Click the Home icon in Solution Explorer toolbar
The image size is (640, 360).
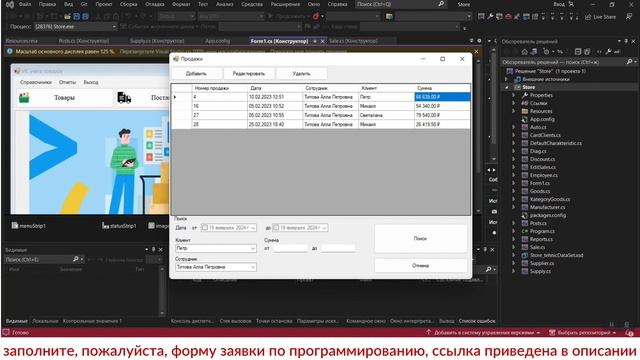[x=524, y=52]
